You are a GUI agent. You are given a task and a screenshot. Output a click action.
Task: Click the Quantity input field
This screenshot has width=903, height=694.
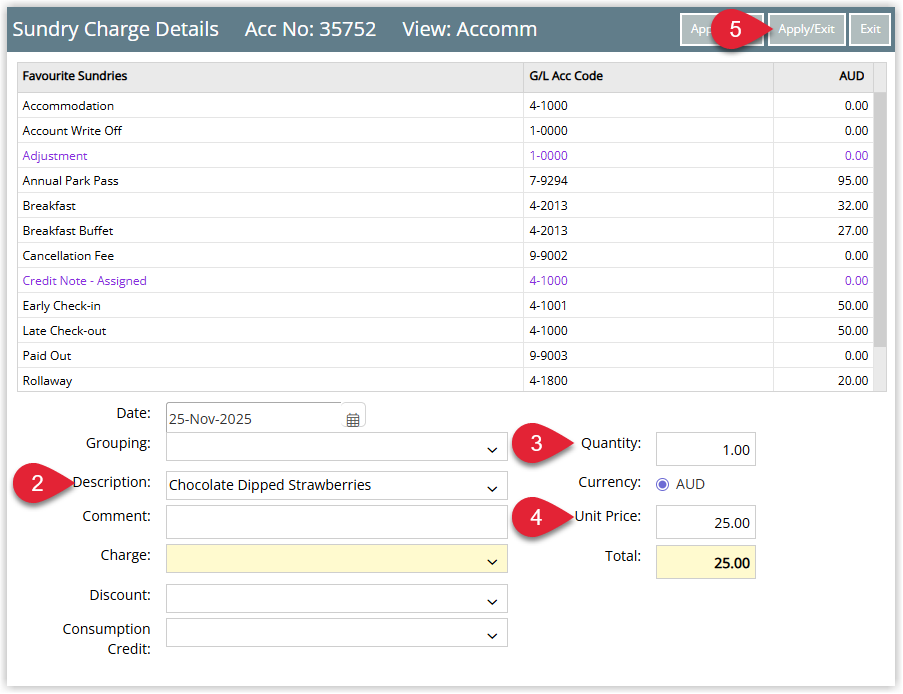pyautogui.click(x=705, y=449)
